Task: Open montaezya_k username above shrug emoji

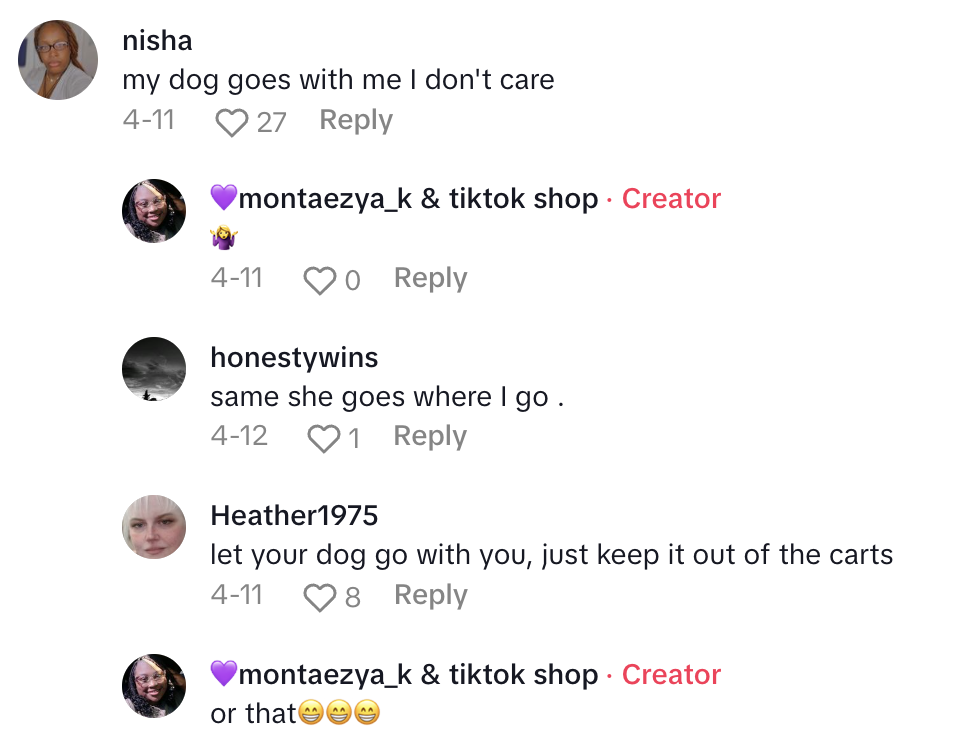Action: click(x=417, y=199)
